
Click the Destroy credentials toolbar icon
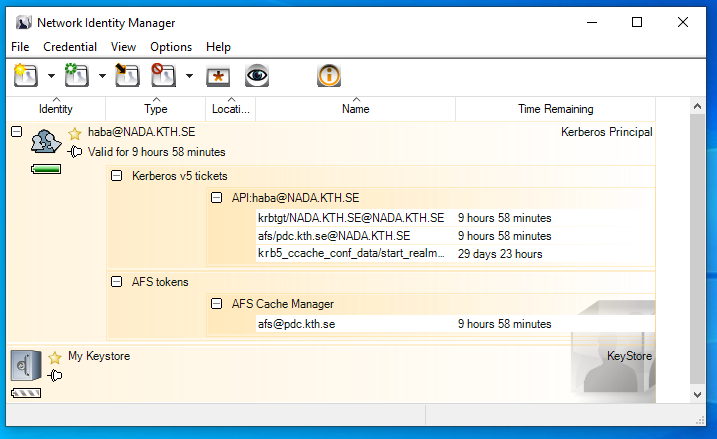pyautogui.click(x=163, y=75)
